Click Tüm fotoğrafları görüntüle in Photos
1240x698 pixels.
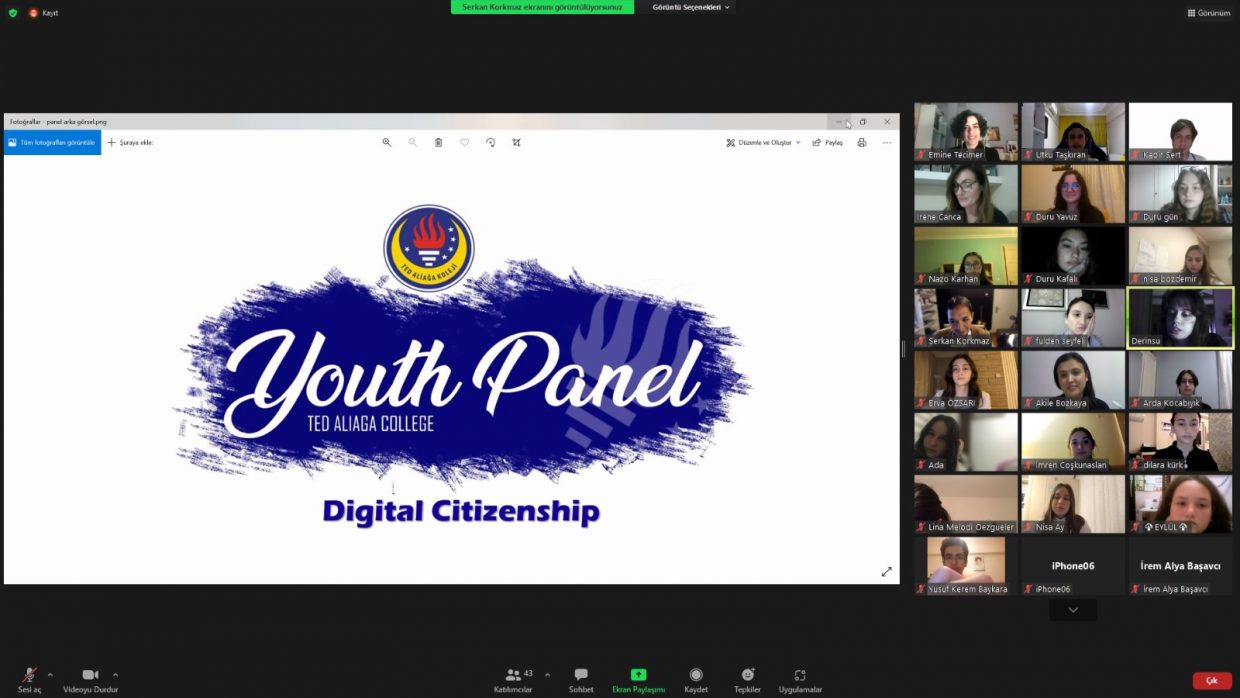click(52, 143)
